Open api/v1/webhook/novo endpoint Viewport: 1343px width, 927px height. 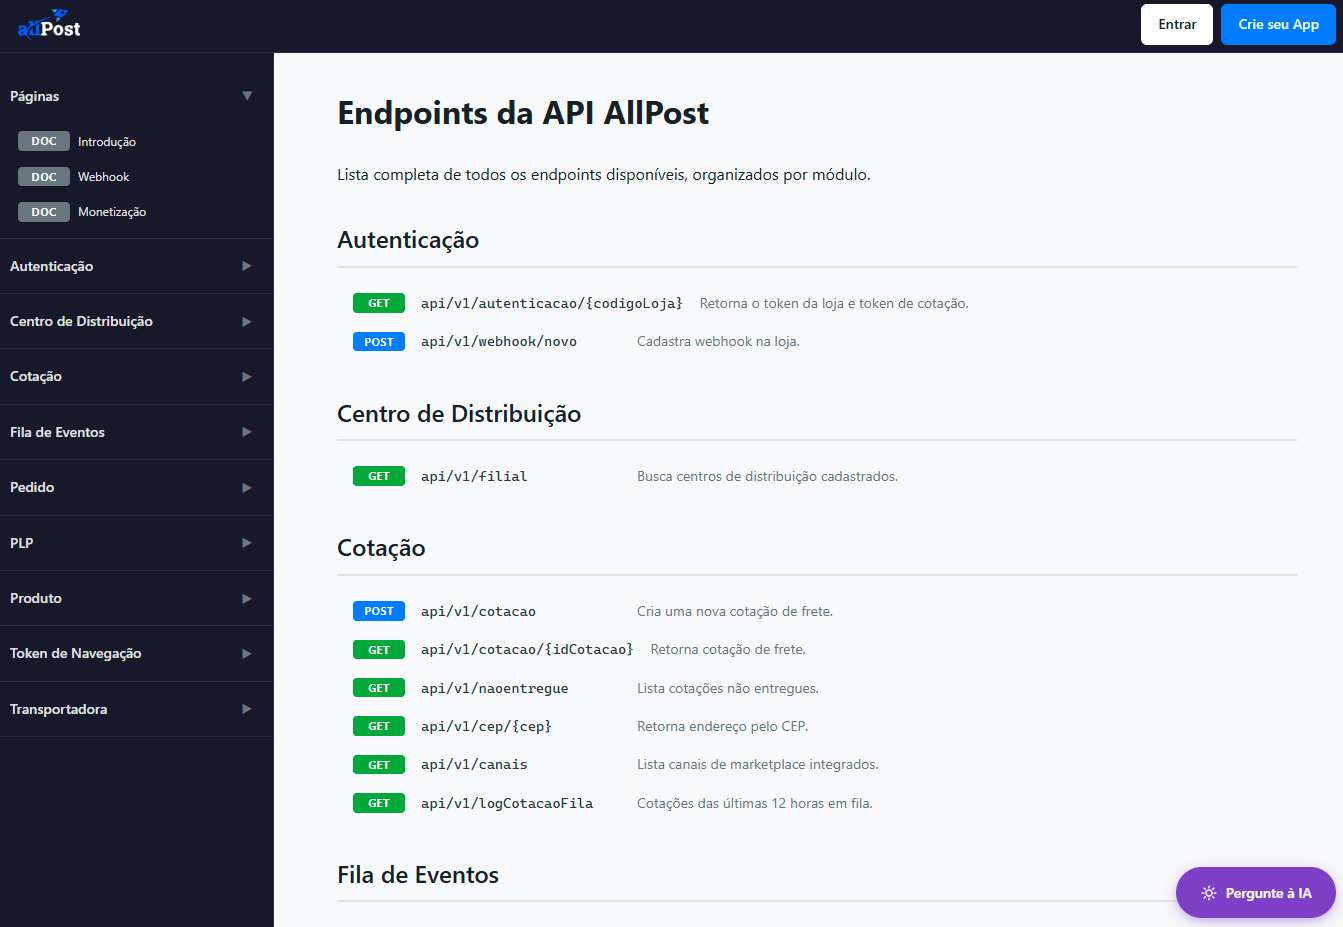click(x=499, y=342)
